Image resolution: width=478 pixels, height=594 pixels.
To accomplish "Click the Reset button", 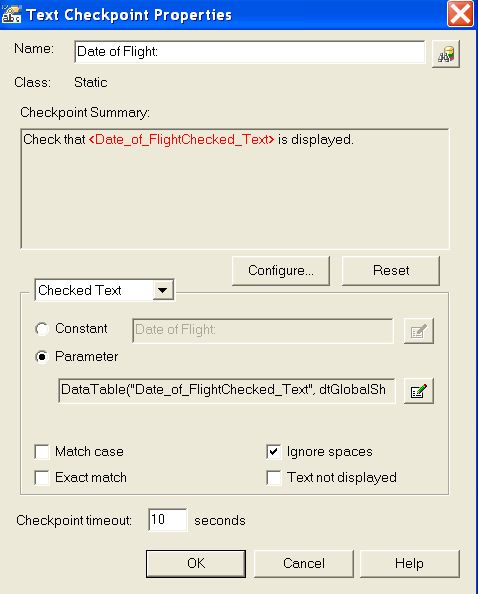I will 391,270.
